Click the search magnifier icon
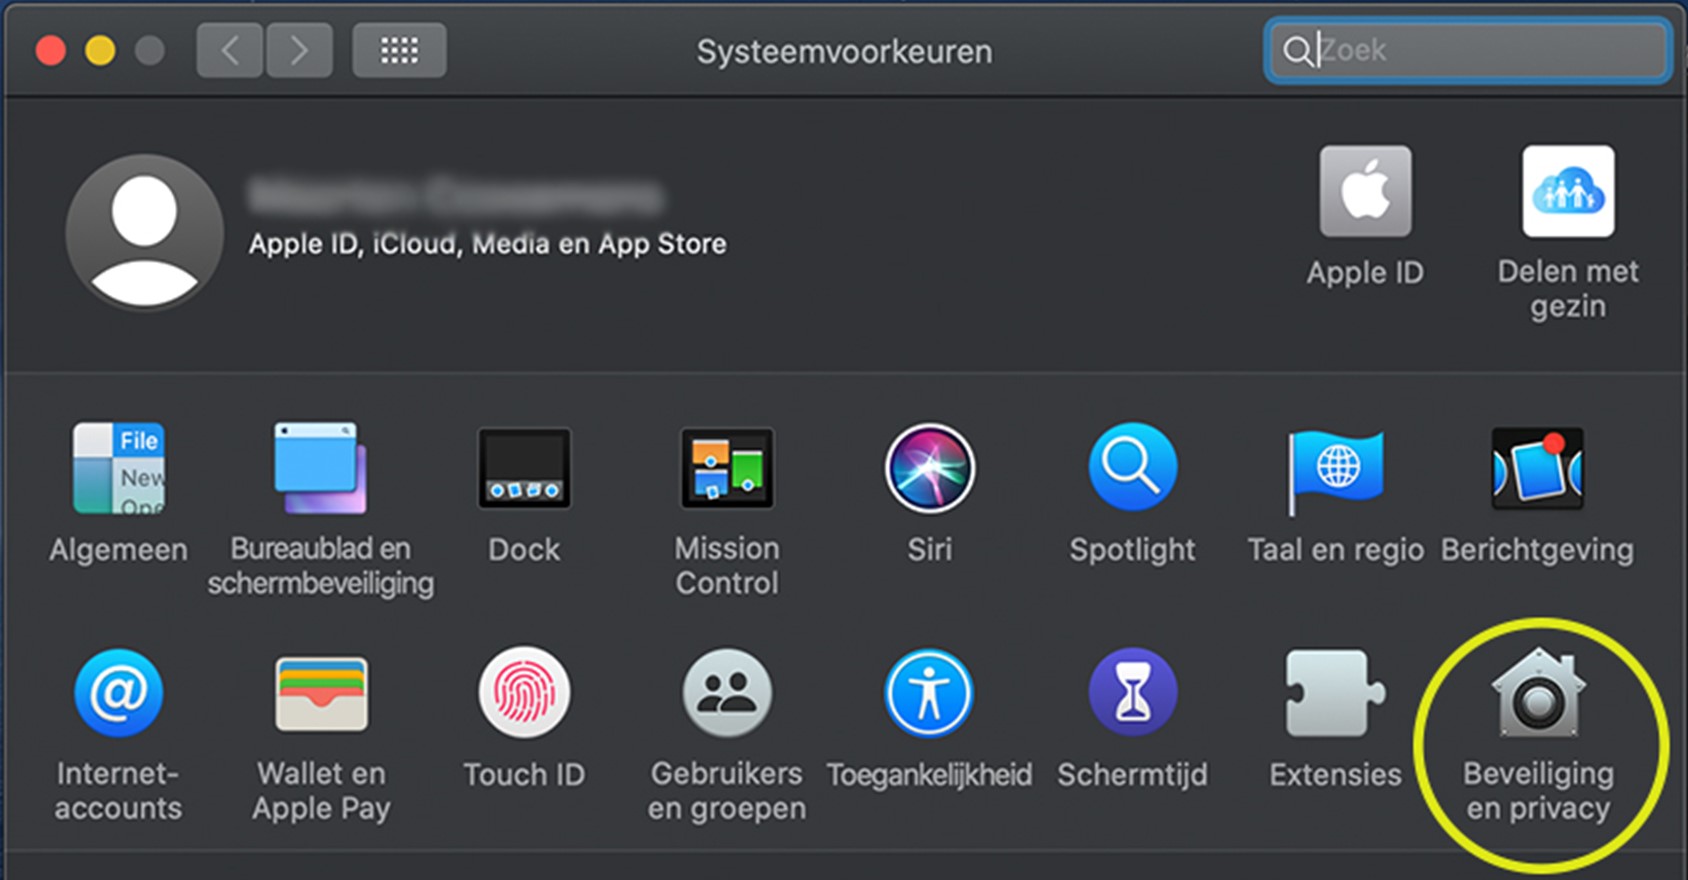The height and width of the screenshot is (880, 1688). click(x=1296, y=51)
